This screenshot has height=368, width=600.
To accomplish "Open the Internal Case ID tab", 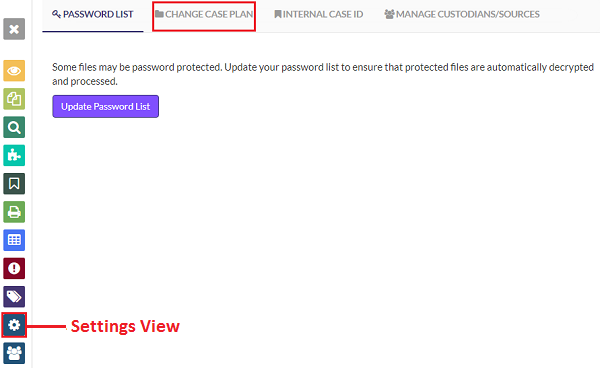I will tap(319, 15).
